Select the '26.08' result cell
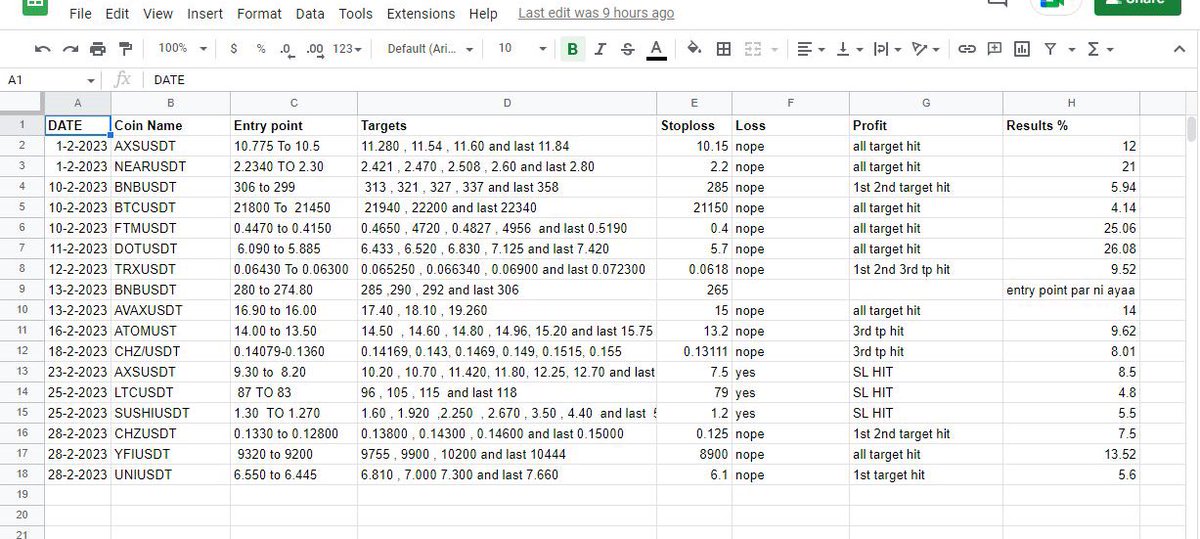Viewport: 1200px width, 539px height. 1071,249
